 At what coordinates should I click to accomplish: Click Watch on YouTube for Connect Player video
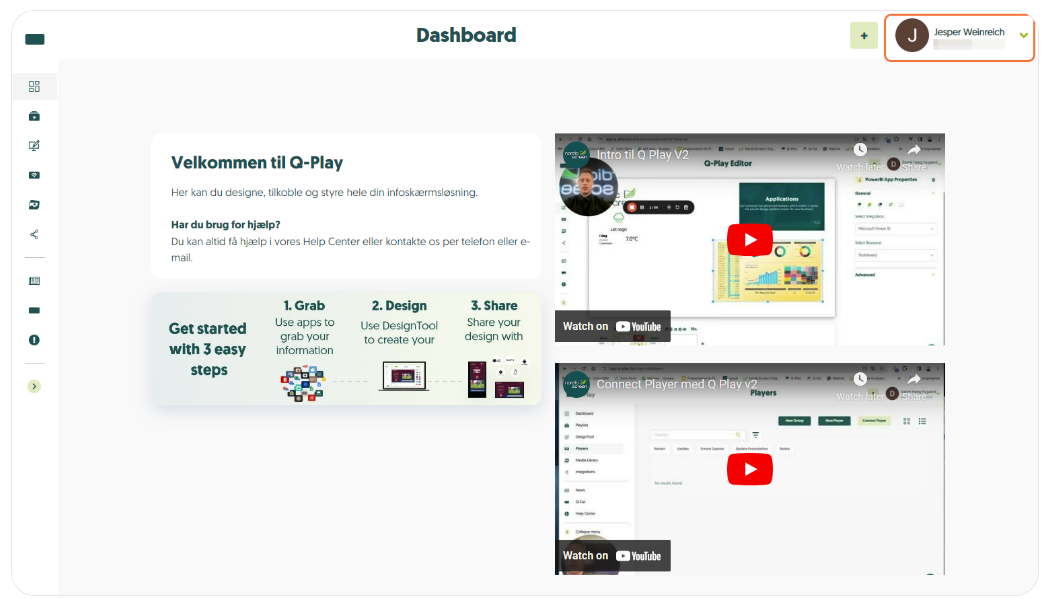click(612, 556)
